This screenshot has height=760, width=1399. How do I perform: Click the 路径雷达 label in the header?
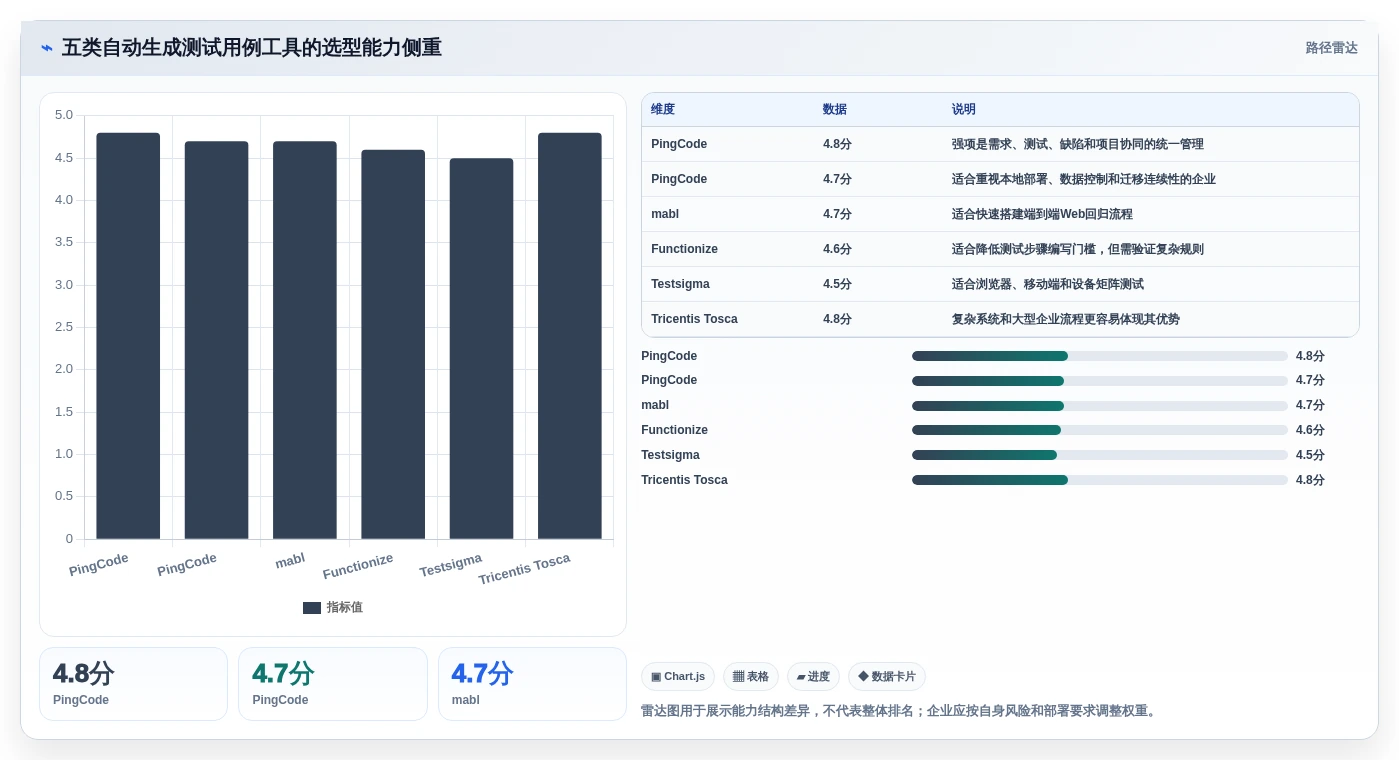1331,48
